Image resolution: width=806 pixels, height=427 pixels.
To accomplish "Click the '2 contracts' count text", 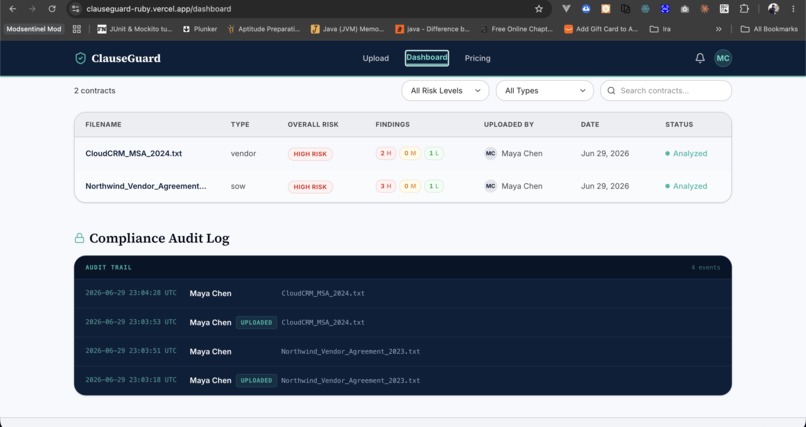I will (x=95, y=90).
